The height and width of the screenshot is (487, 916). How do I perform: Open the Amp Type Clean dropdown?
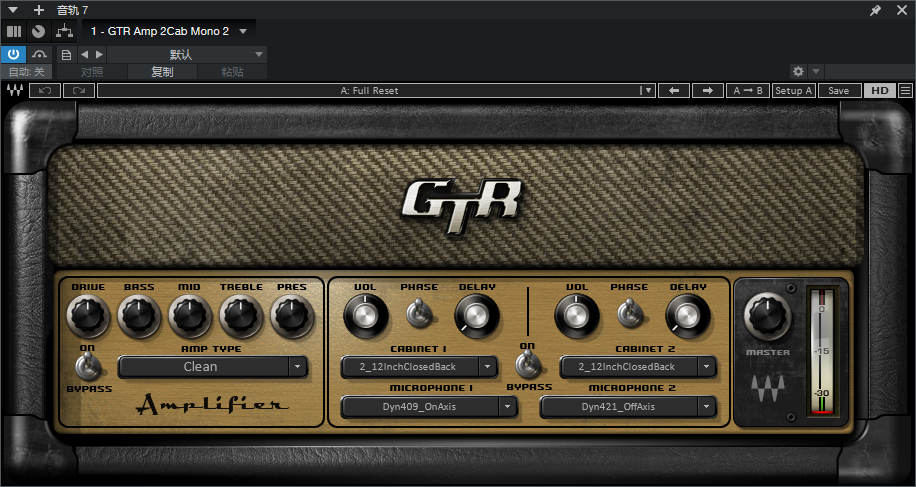(213, 367)
